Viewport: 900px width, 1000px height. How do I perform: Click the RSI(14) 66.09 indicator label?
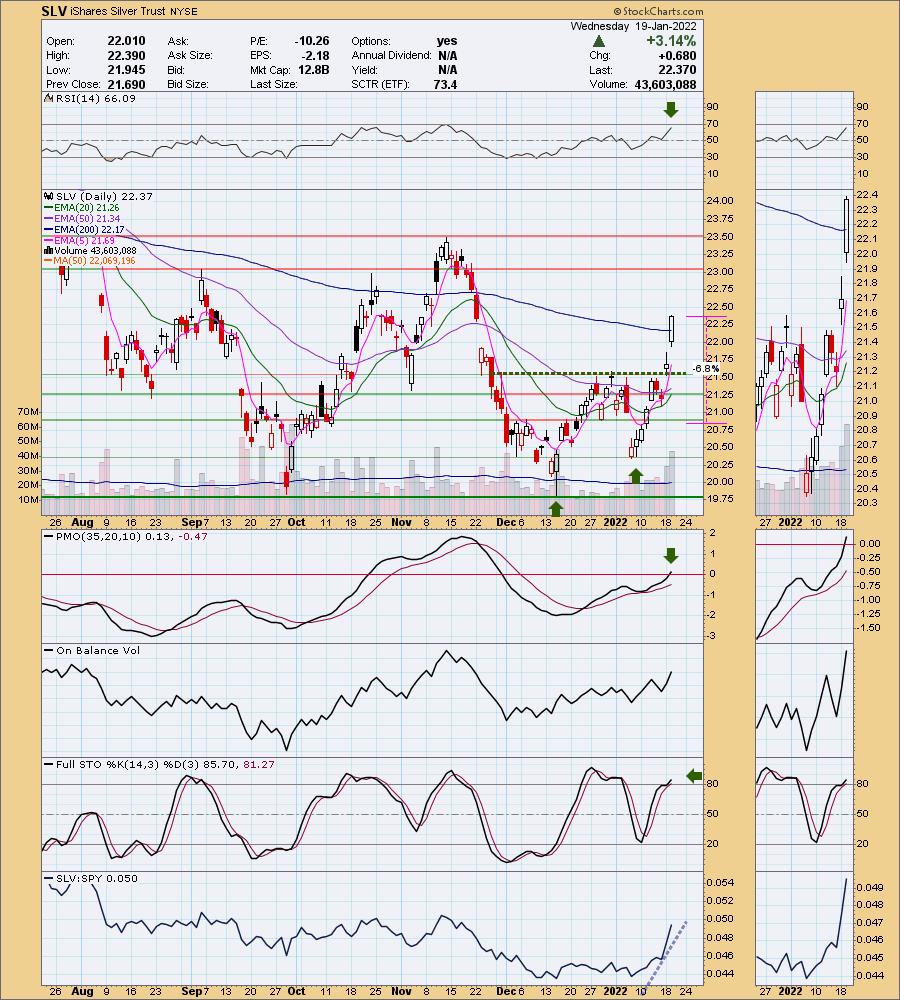(96, 98)
